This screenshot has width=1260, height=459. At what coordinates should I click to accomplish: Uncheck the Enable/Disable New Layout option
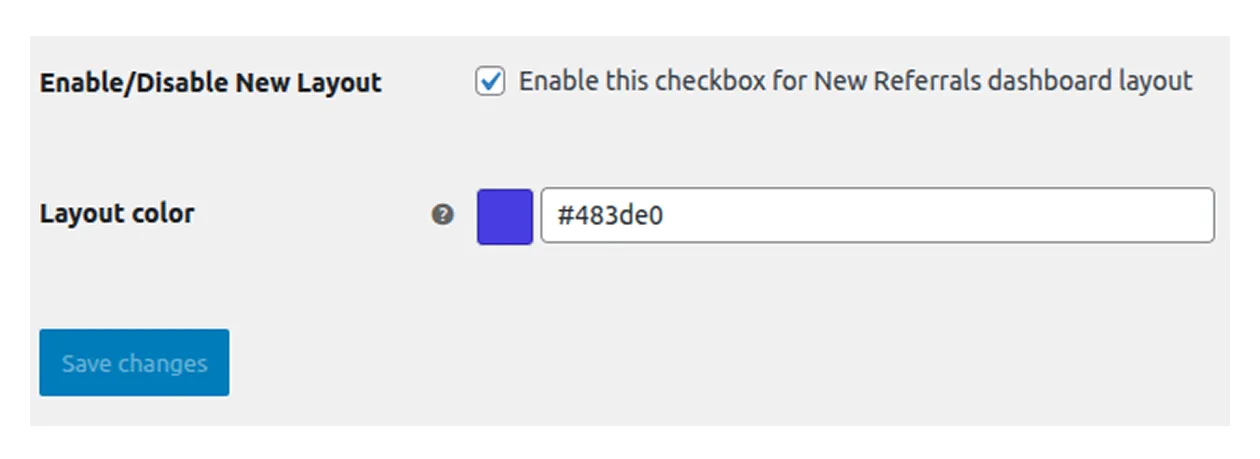pos(490,82)
